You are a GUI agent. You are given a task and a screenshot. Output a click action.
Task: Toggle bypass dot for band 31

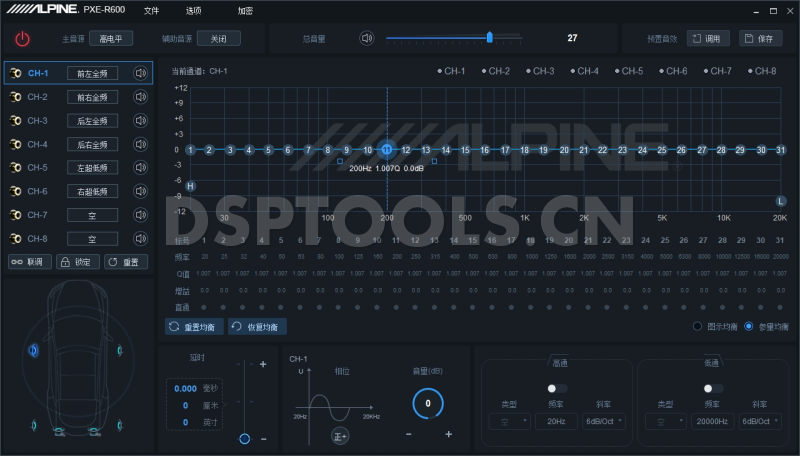[780, 308]
